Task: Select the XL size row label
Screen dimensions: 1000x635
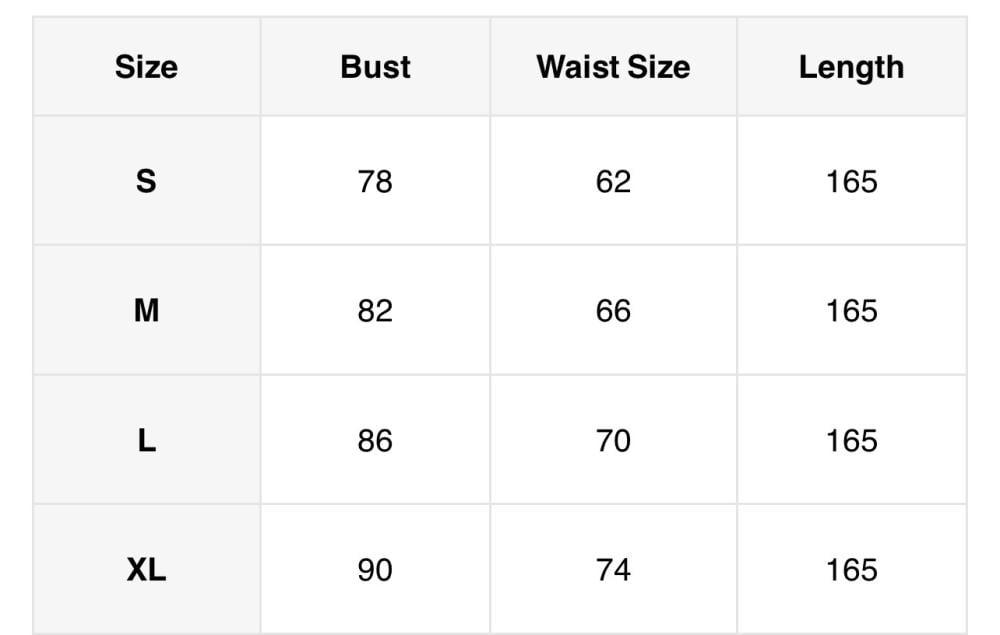Action: pyautogui.click(x=146, y=570)
